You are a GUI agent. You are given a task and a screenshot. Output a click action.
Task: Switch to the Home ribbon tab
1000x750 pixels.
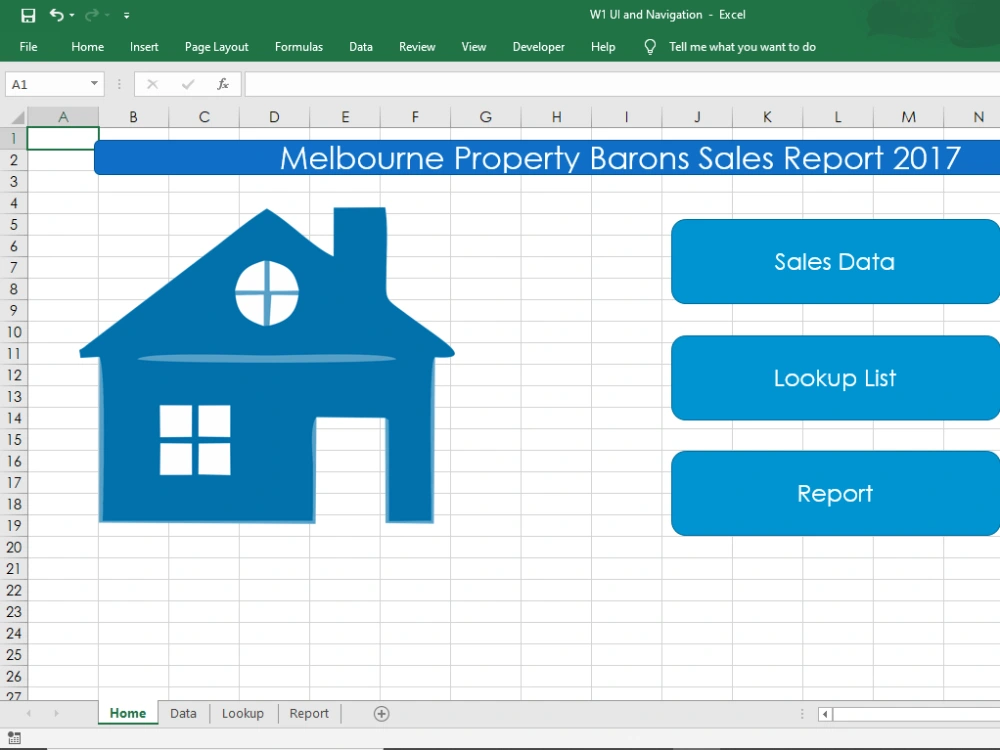87,47
